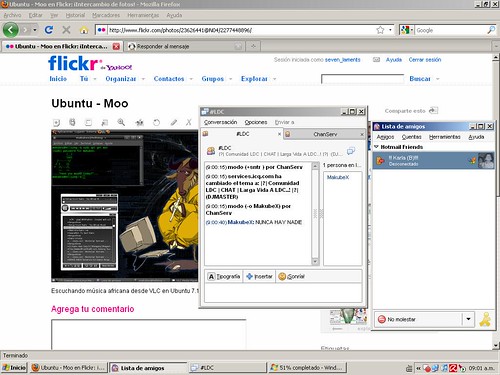
Task: Open the Organizar dropdown arrow
Action: pyautogui.click(x=143, y=79)
